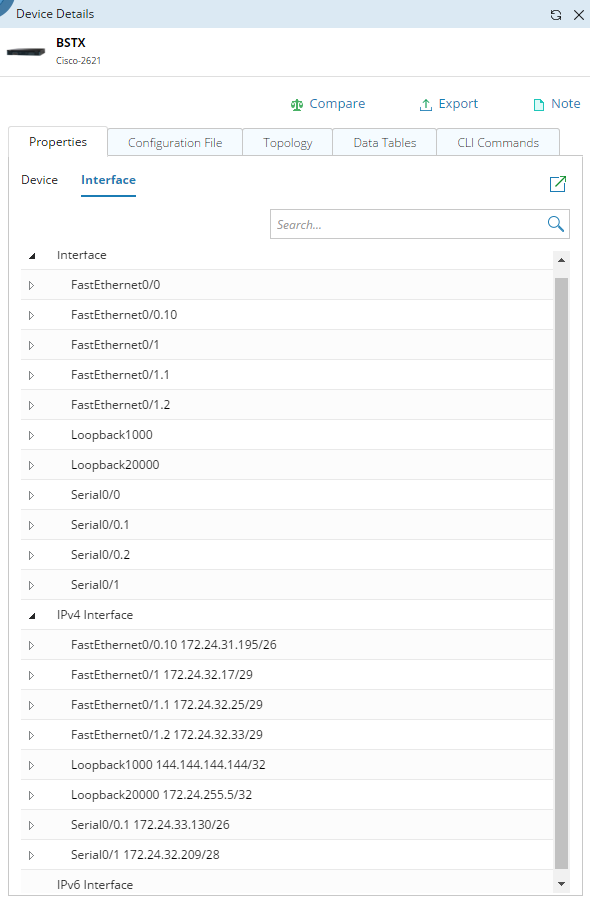Open the CLI Commands tab
Image resolution: width=590 pixels, height=899 pixels.
click(x=498, y=142)
